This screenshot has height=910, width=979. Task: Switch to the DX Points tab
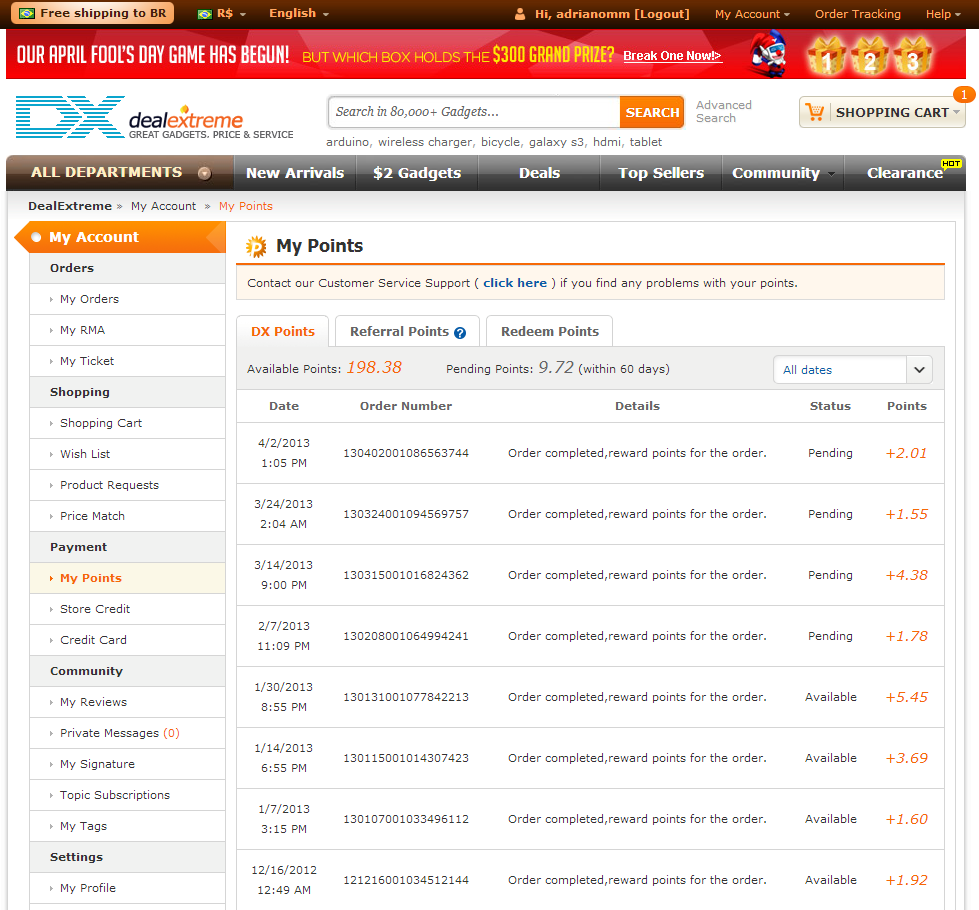[x=283, y=332]
